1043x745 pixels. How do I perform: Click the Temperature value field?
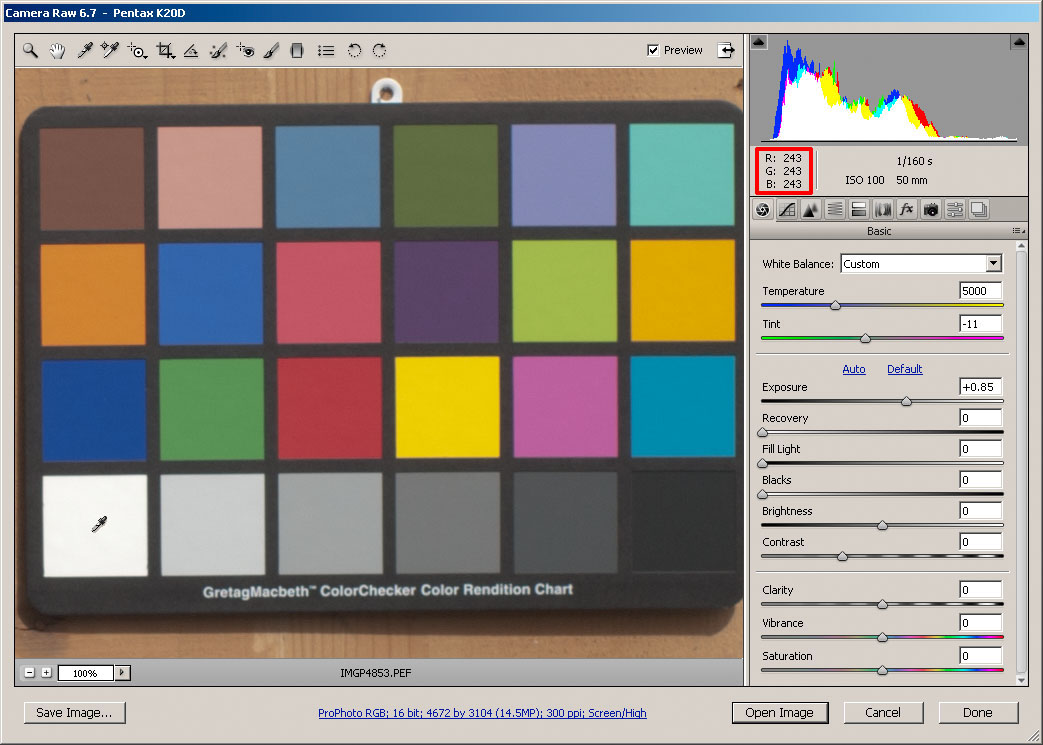980,291
